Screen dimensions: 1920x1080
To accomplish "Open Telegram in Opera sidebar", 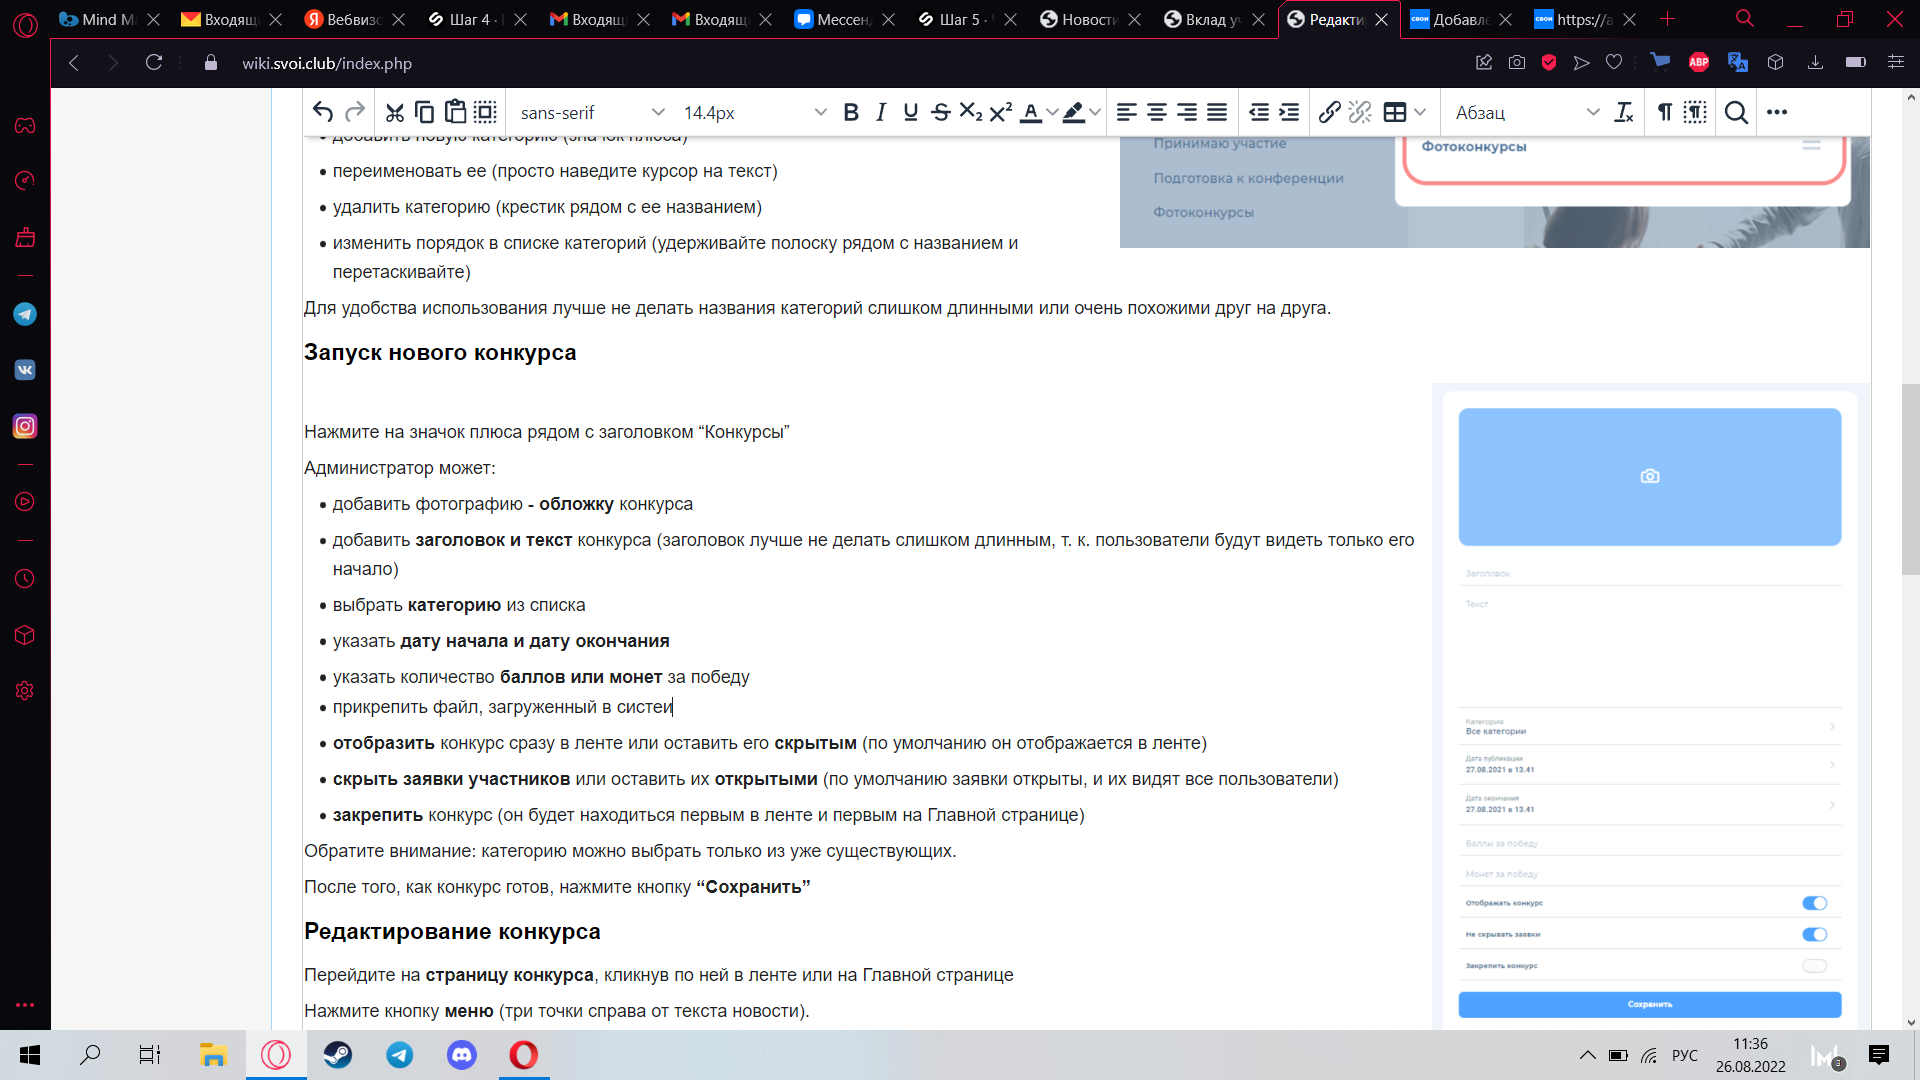I will tap(25, 314).
